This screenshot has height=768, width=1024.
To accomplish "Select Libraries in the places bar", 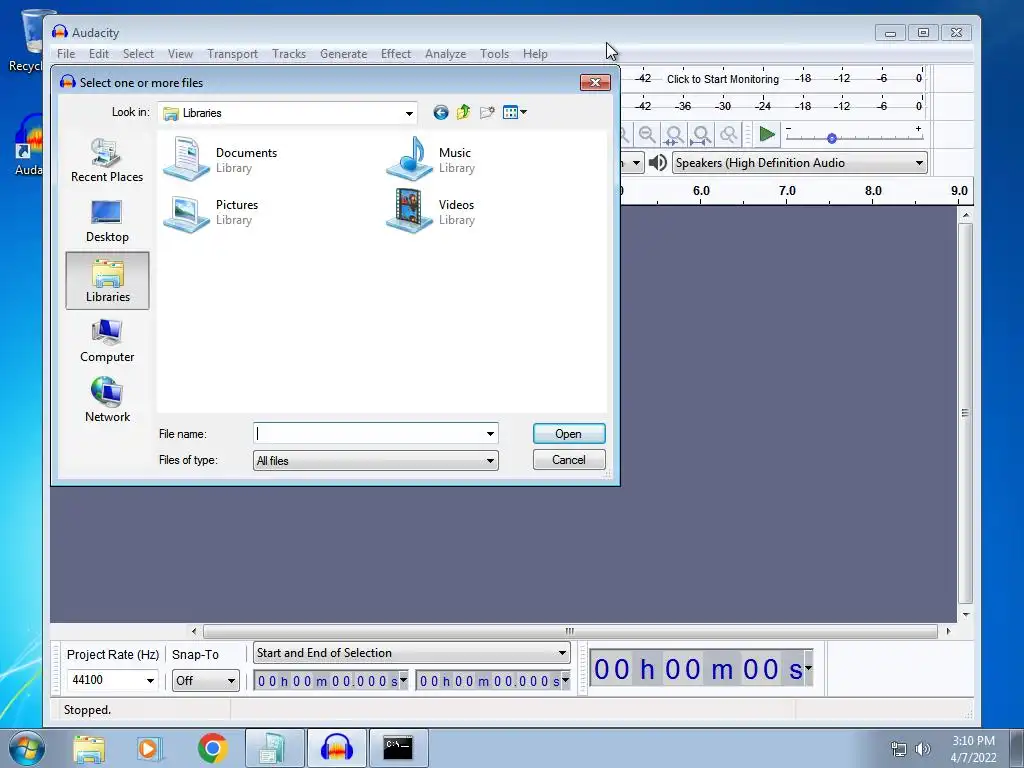I will coord(107,281).
